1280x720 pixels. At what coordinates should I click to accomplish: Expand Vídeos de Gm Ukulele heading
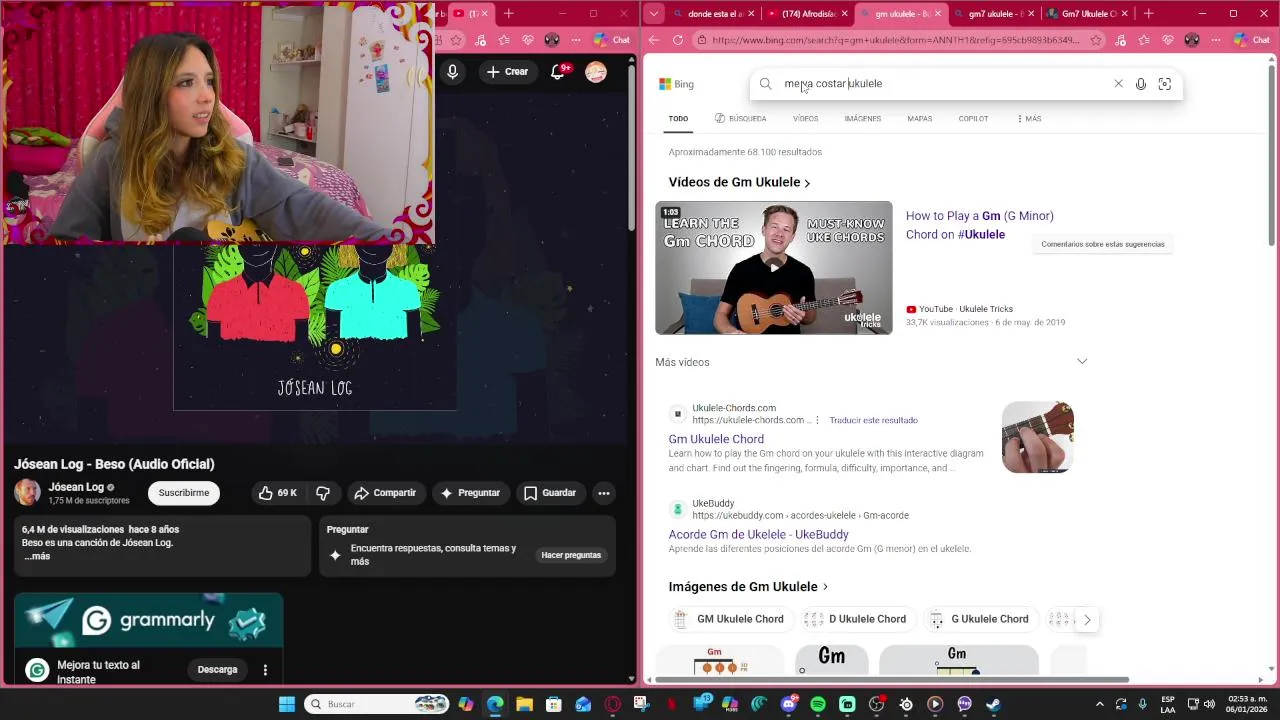pyautogui.click(x=739, y=182)
